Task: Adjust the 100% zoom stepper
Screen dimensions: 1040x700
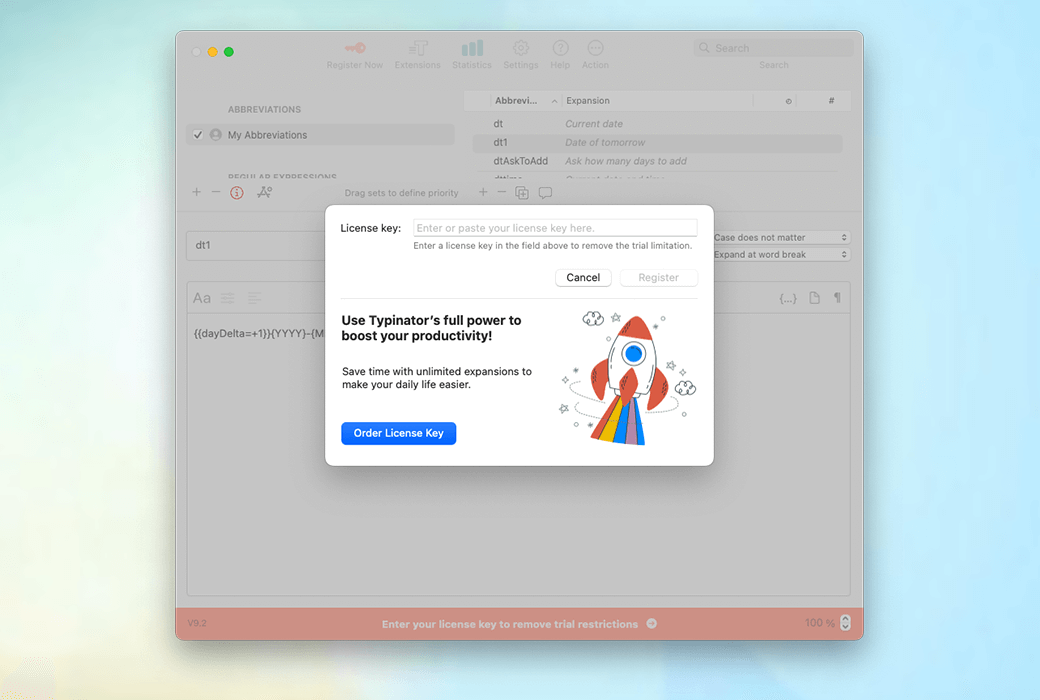Action: [844, 622]
